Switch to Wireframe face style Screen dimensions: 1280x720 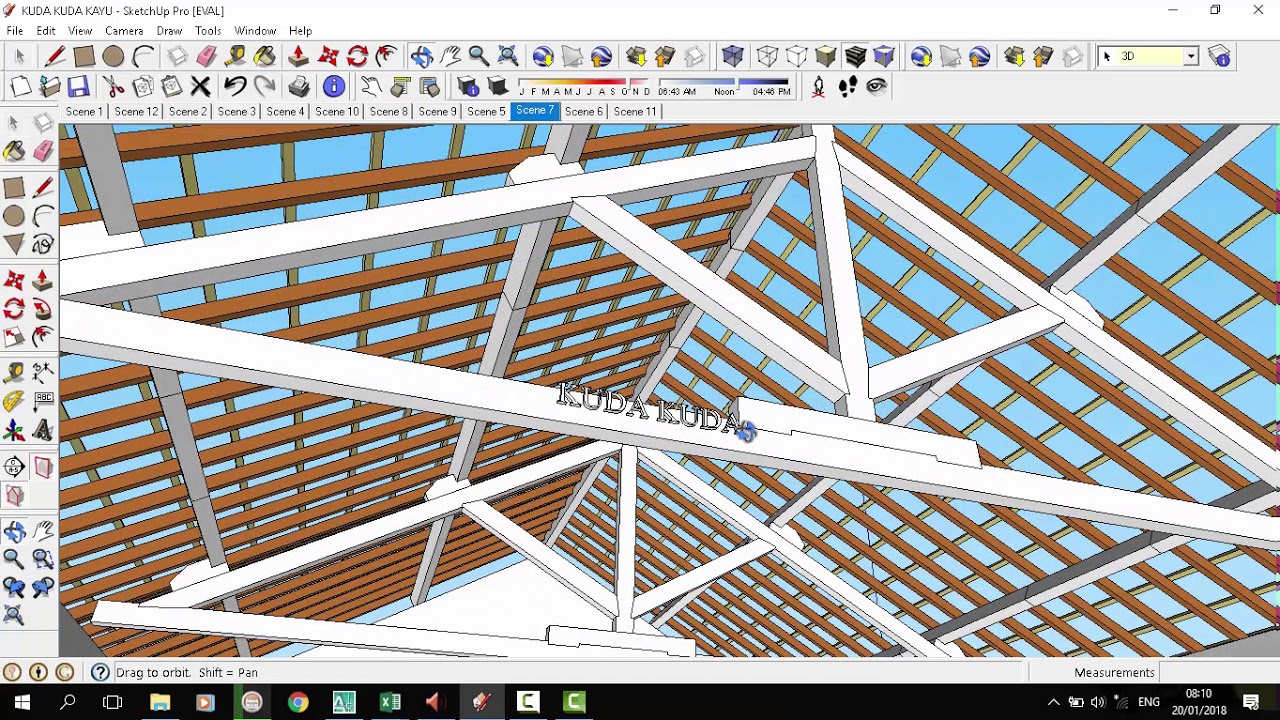(x=767, y=56)
